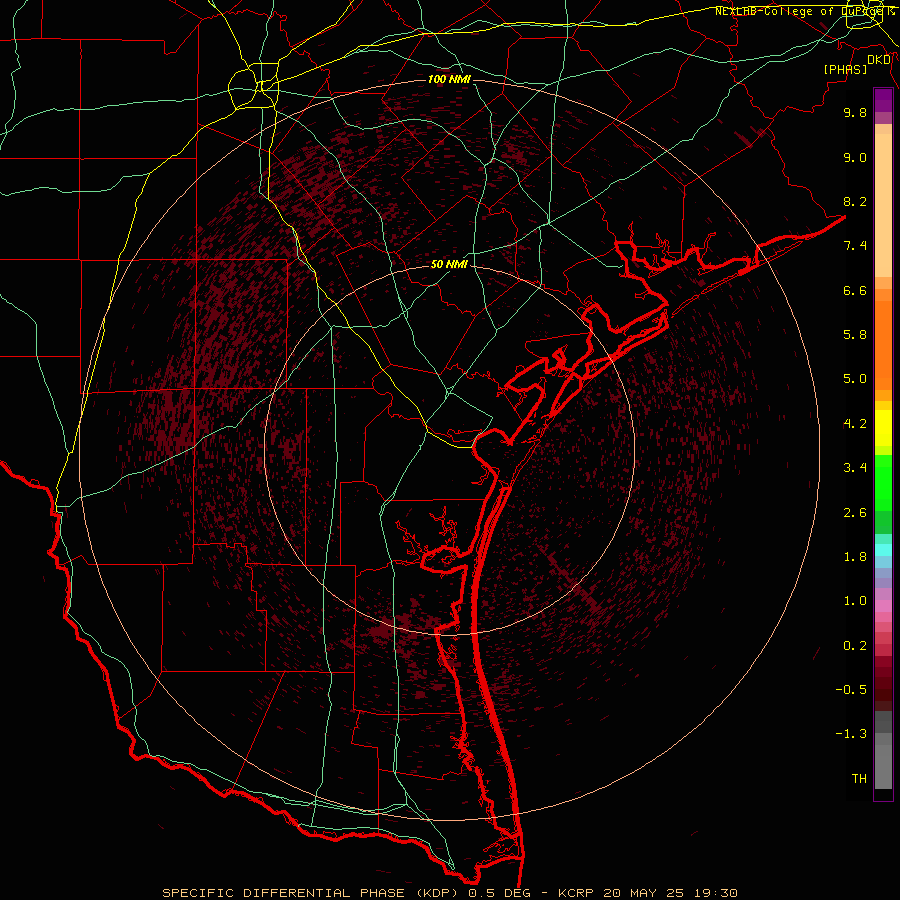
Task: Click the 6.6 scale value
Action: tap(855, 290)
